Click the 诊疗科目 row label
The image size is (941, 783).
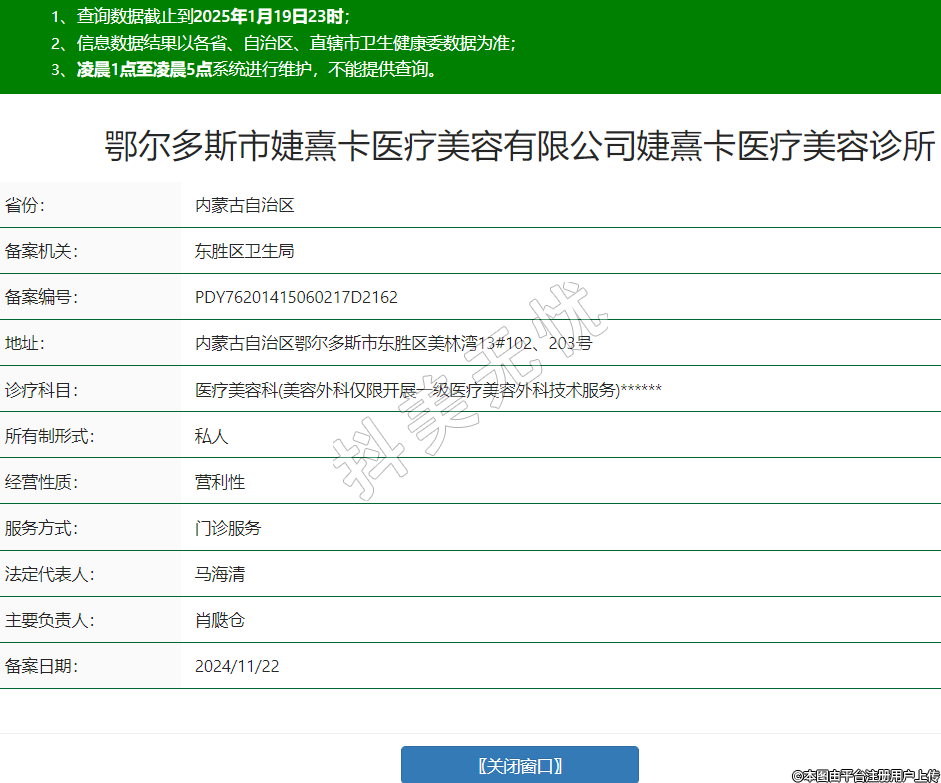coord(41,390)
